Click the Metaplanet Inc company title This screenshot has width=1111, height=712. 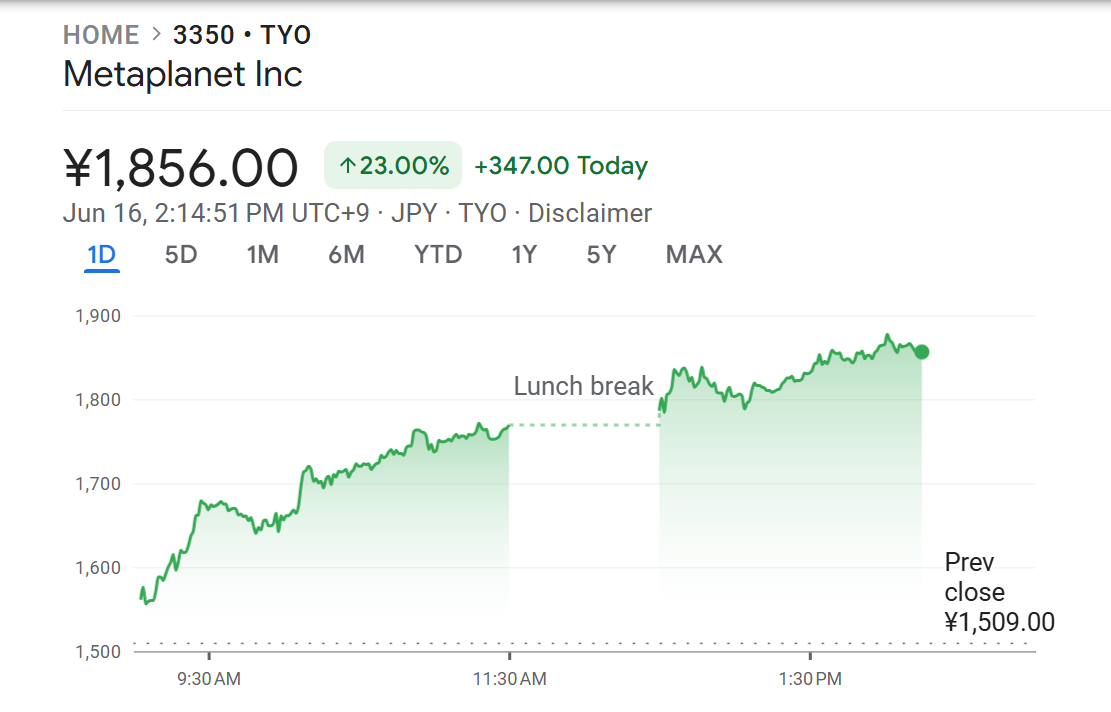tap(183, 74)
